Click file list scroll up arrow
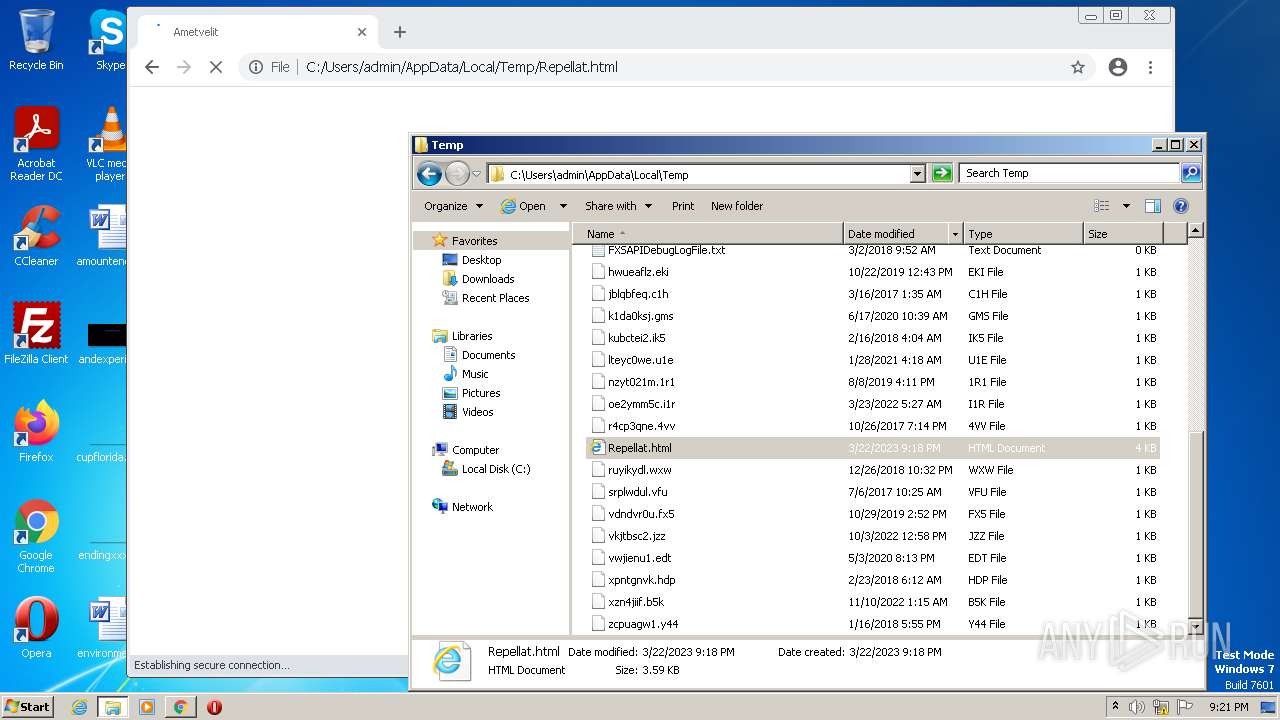 (1194, 231)
